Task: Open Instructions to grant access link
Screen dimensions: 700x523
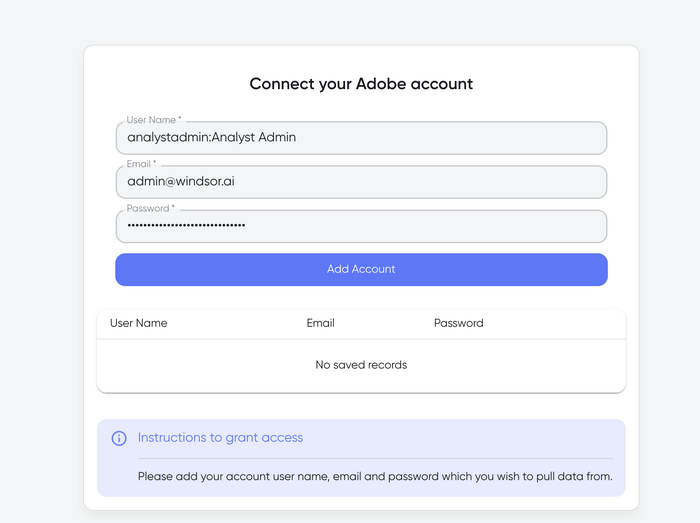Action: [x=220, y=438]
